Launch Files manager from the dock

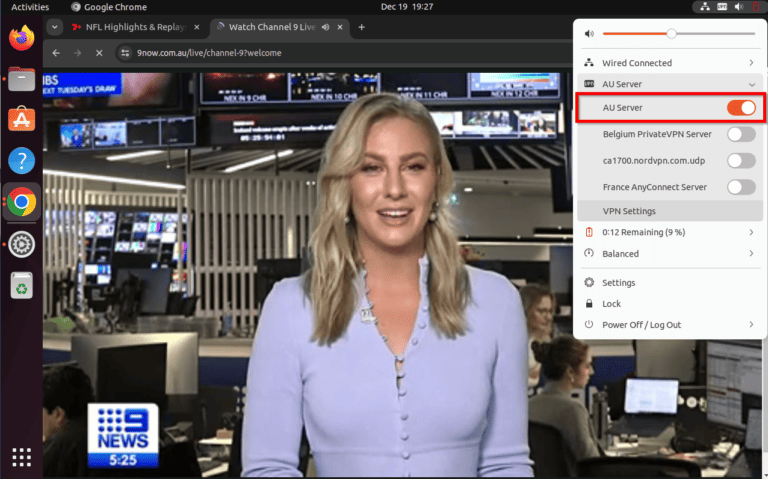click(x=21, y=79)
